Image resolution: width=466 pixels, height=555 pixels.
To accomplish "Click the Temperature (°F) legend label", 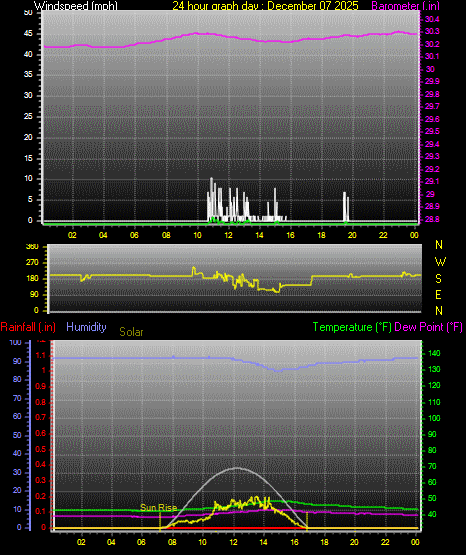I will [352, 327].
